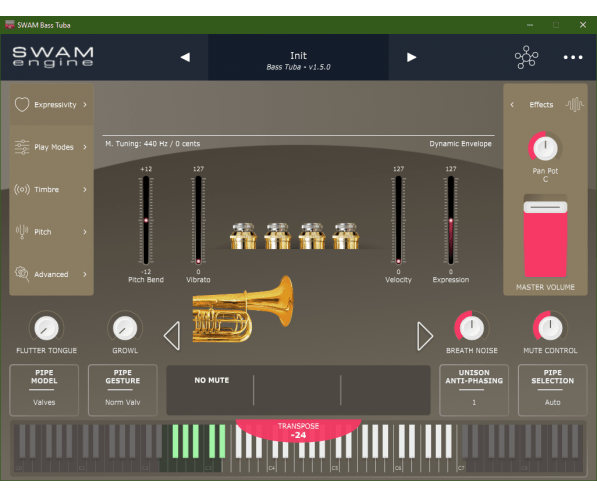Open the Pipe Gesture Norm Valv selector

point(123,390)
